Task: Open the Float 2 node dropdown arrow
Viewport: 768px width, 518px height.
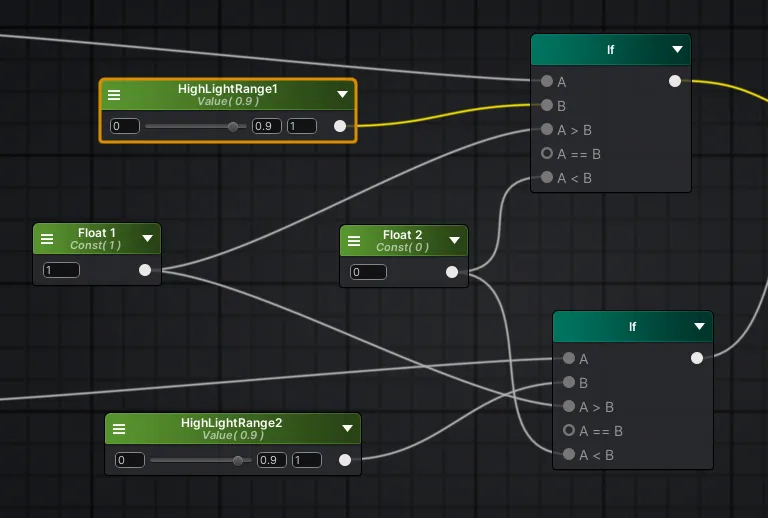Action: (454, 241)
